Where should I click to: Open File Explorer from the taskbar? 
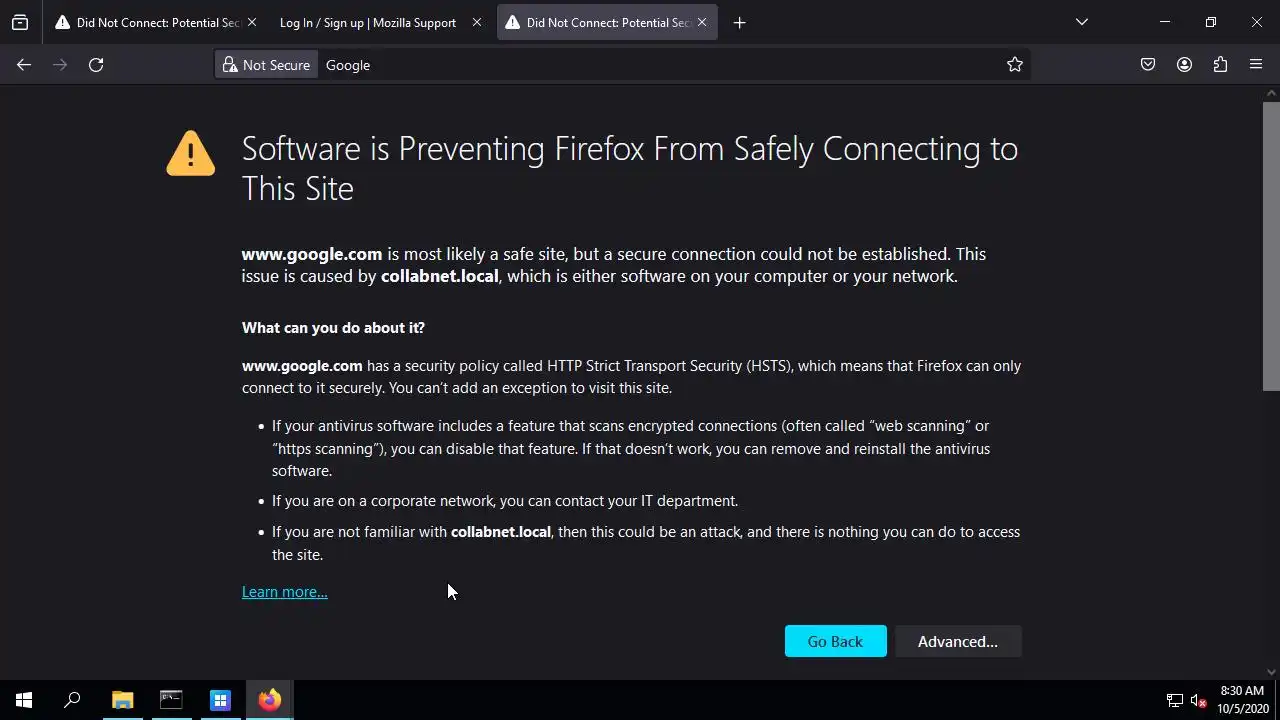pyautogui.click(x=122, y=700)
